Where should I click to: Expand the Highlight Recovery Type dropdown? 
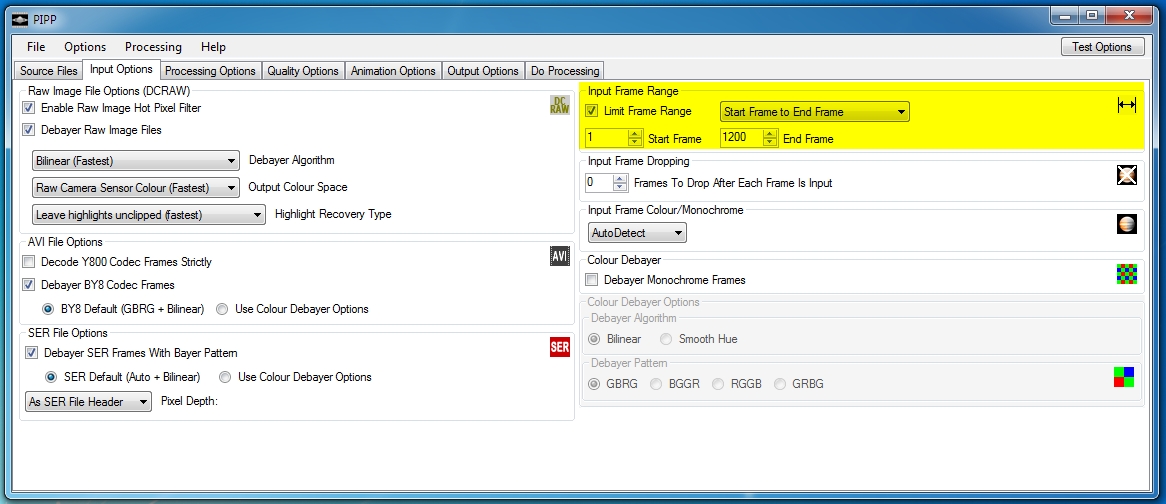click(149, 214)
